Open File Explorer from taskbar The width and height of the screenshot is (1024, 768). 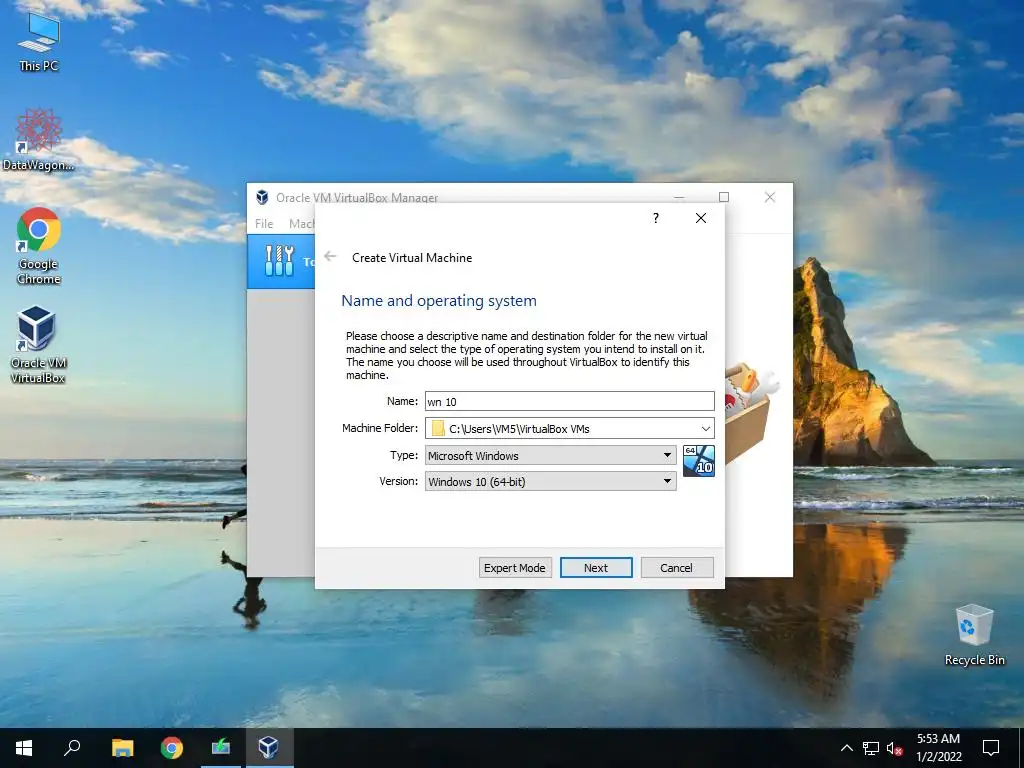122,748
